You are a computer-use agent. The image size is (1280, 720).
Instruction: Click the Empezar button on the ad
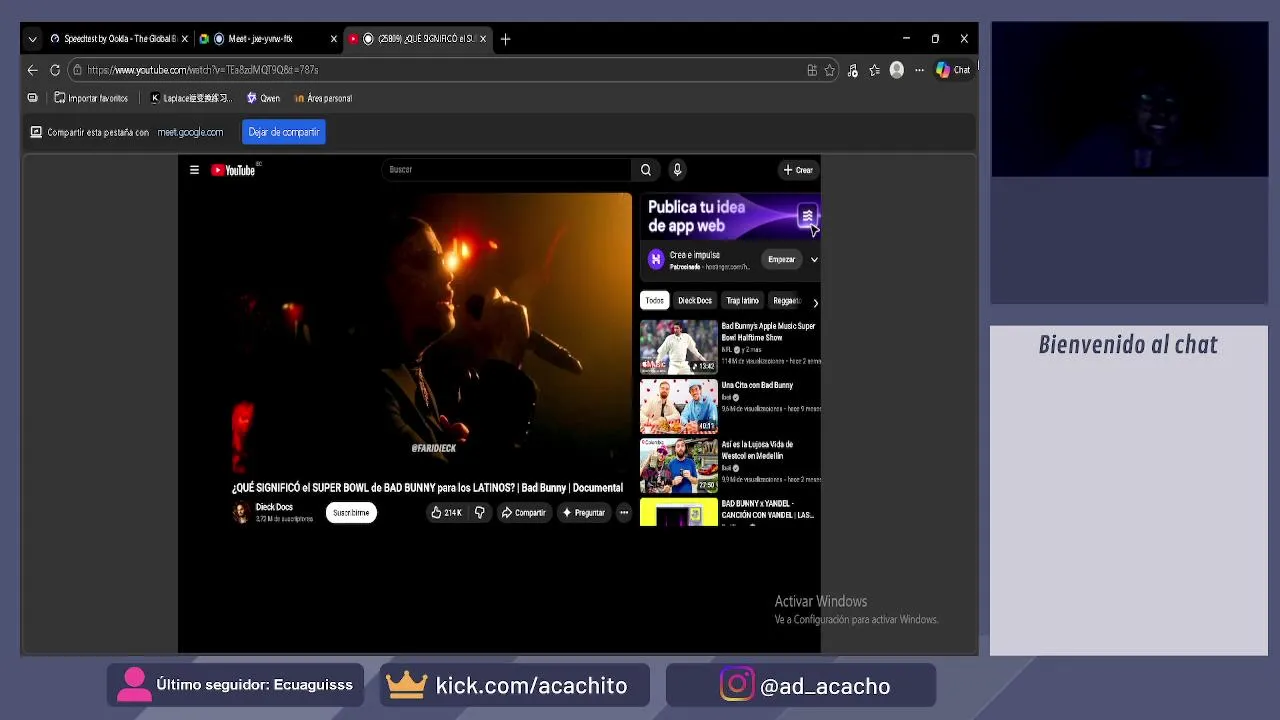pos(781,260)
